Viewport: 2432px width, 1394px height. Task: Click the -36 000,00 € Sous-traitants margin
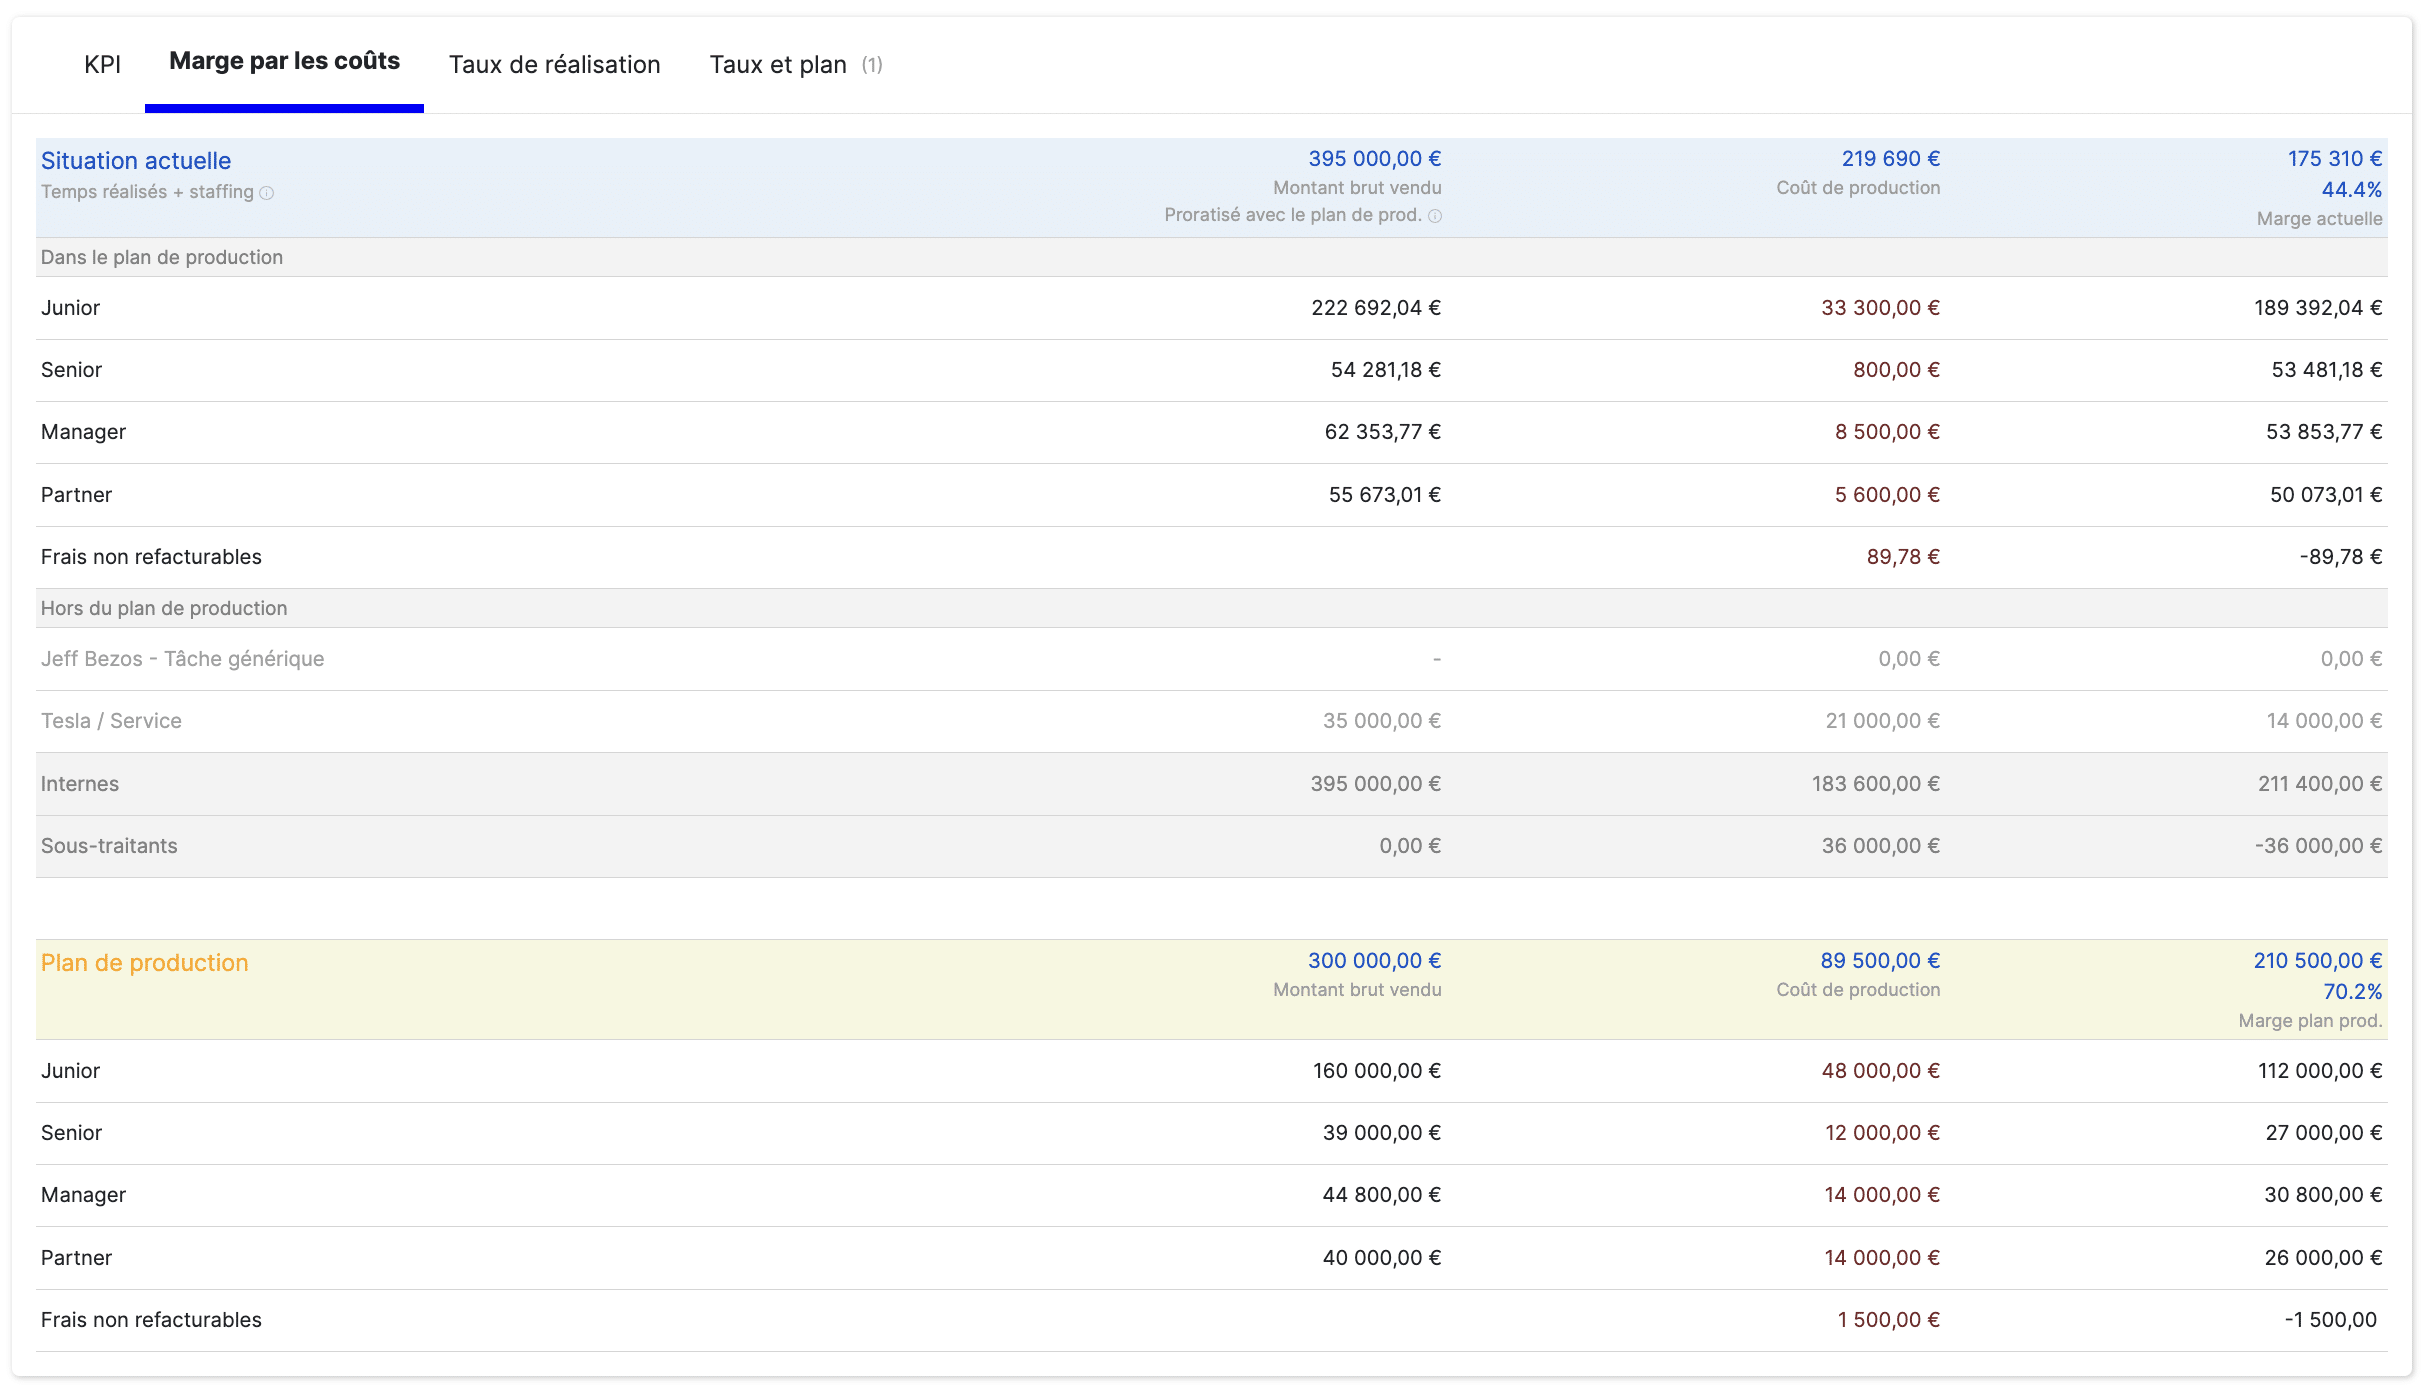click(2318, 846)
